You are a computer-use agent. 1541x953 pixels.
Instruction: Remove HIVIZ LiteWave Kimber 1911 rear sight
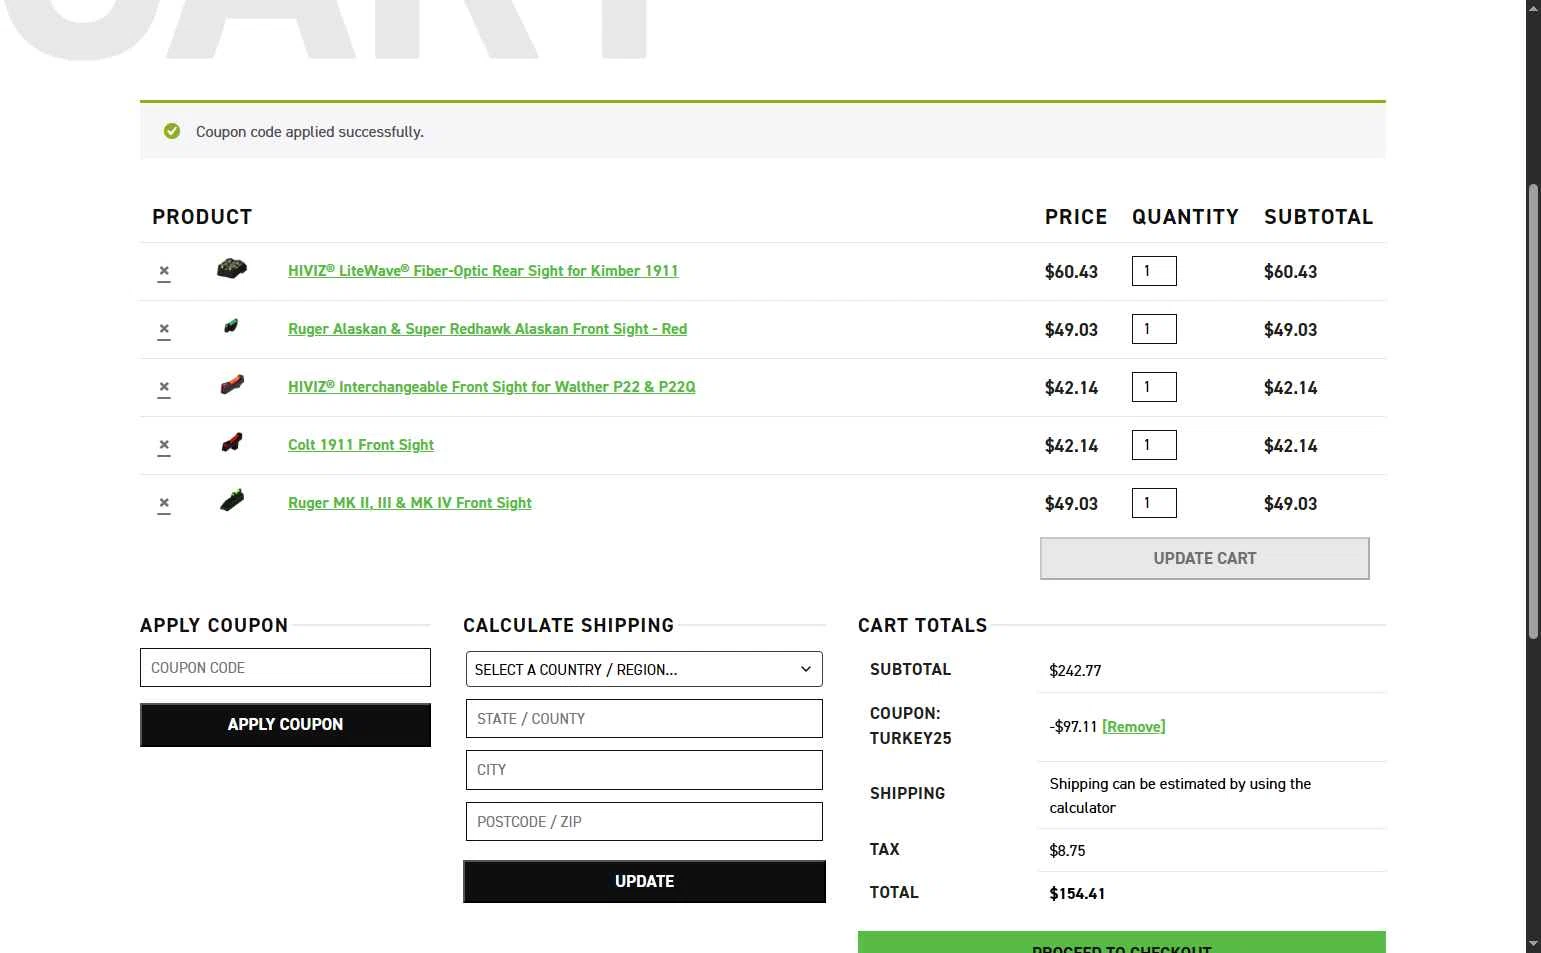pos(164,272)
